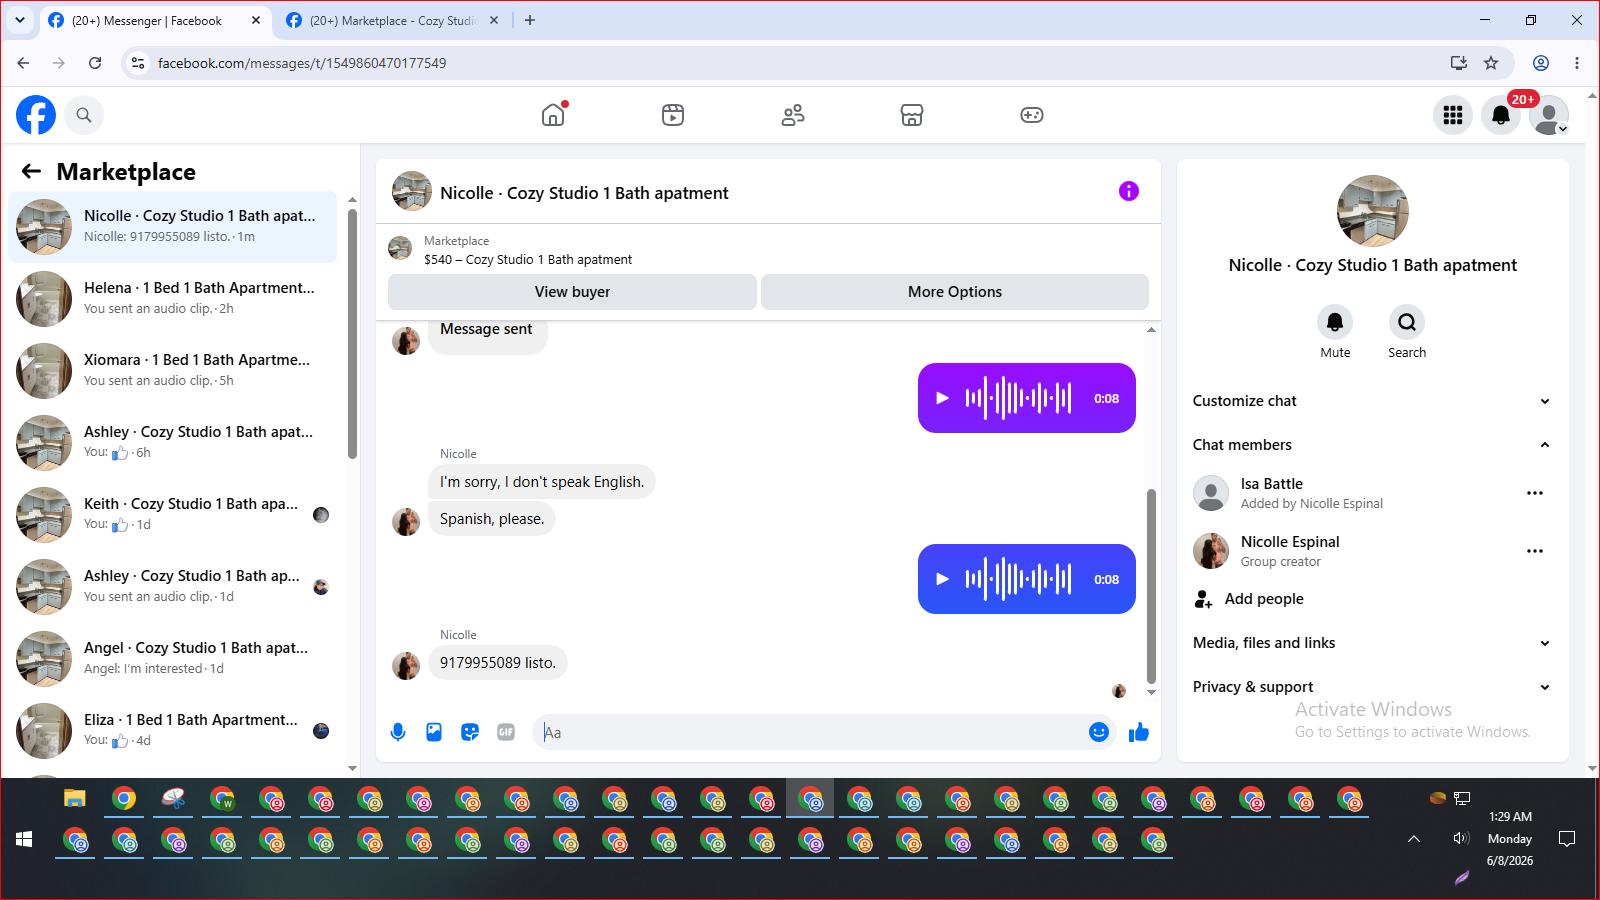Open Facebook home logo
The height and width of the screenshot is (900, 1600).
(x=36, y=115)
